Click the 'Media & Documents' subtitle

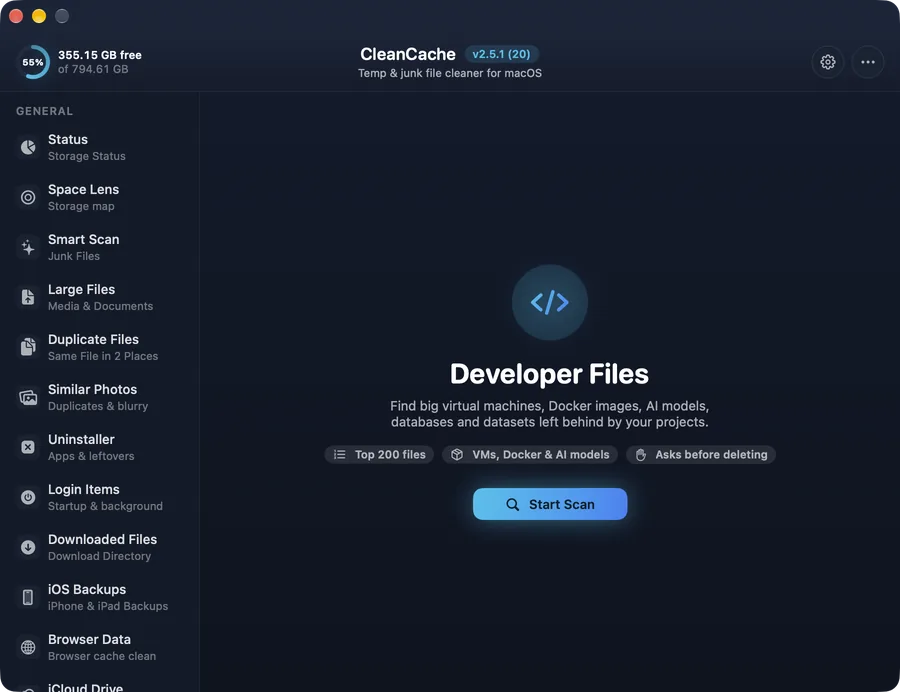point(100,306)
